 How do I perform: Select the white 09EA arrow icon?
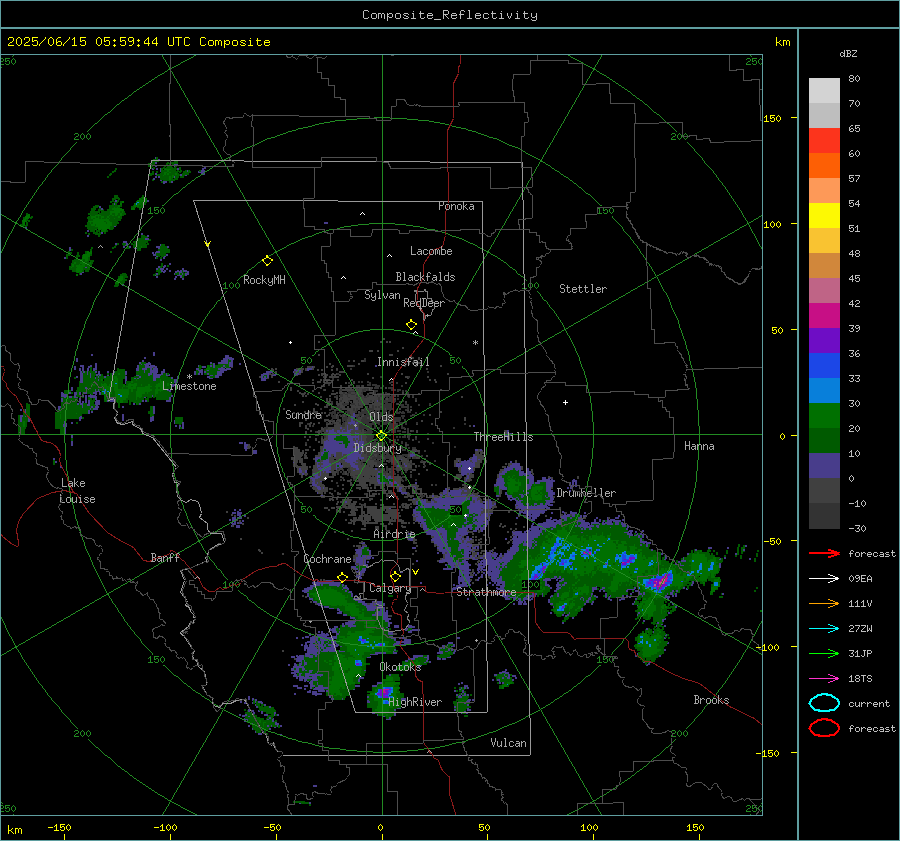(824, 578)
